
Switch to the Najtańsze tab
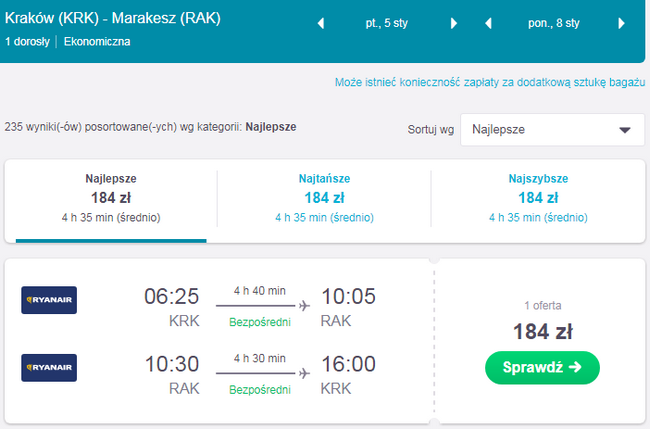(x=324, y=198)
